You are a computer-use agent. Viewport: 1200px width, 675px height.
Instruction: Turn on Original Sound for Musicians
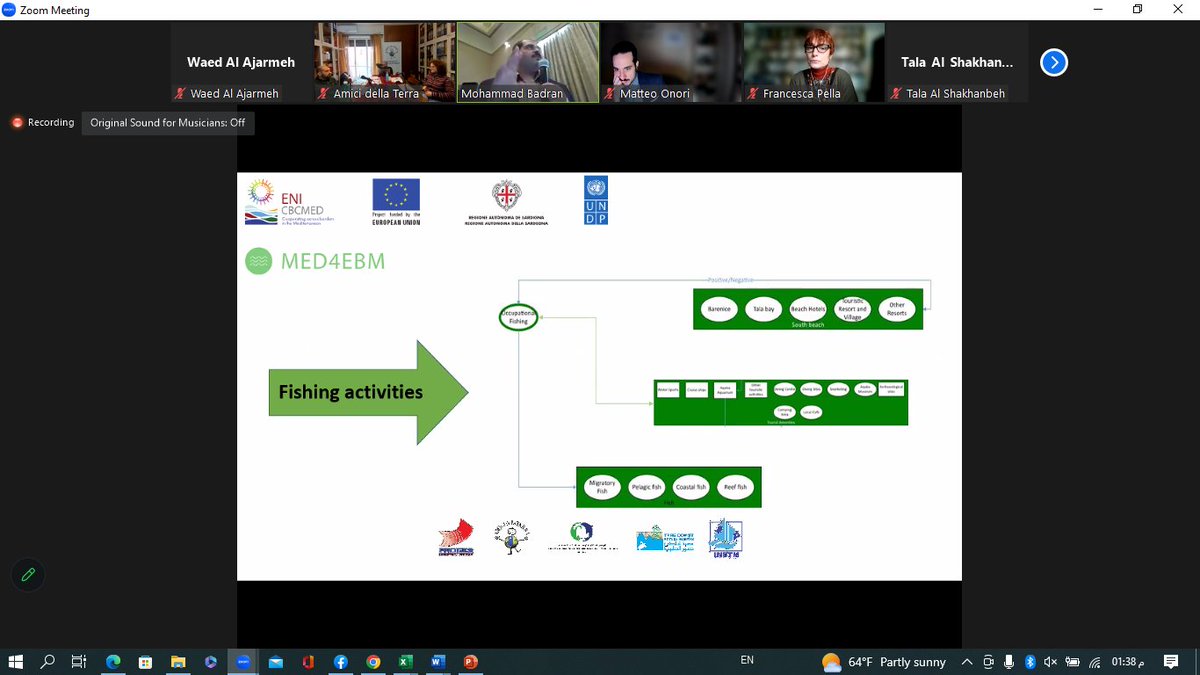click(x=168, y=123)
